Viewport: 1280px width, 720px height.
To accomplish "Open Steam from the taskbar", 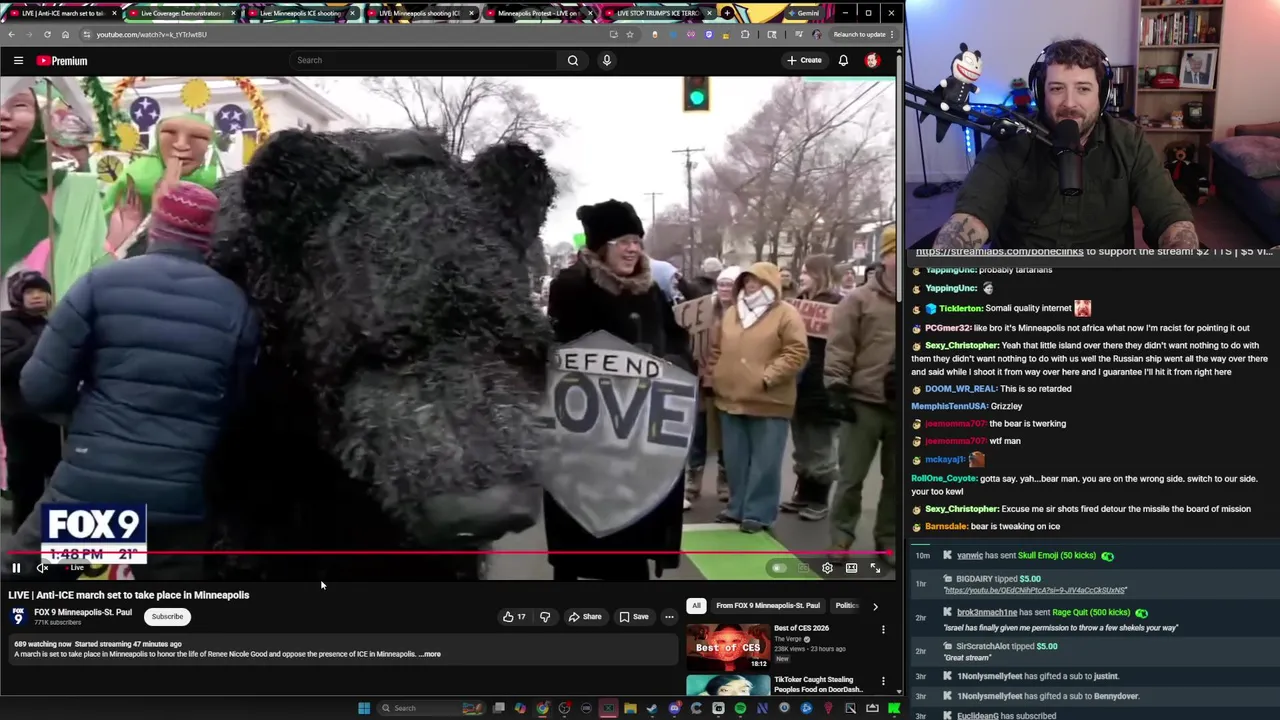I will pyautogui.click(x=652, y=708).
